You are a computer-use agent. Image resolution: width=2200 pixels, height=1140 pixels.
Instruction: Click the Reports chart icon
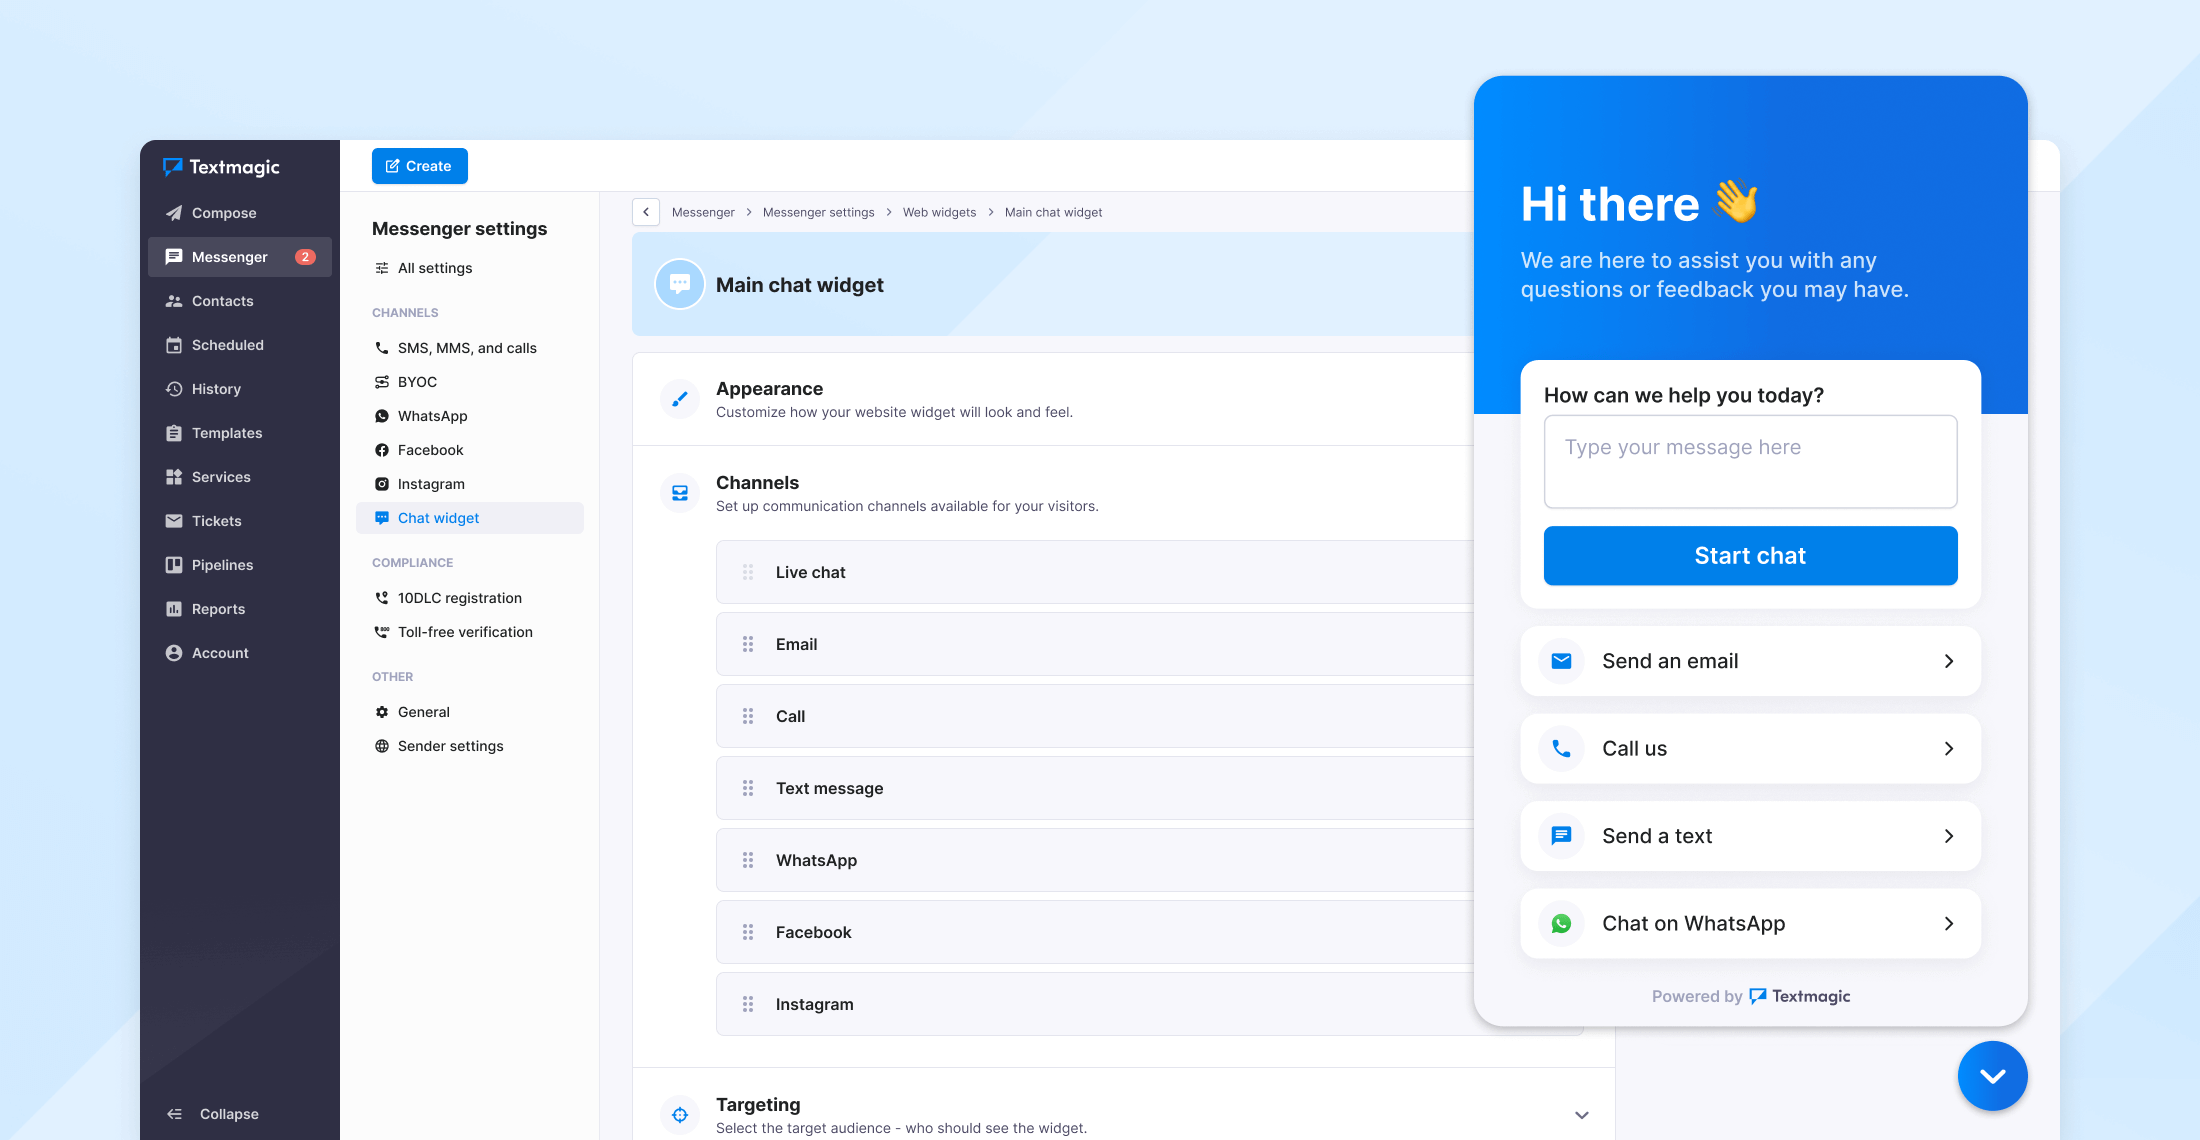174,609
